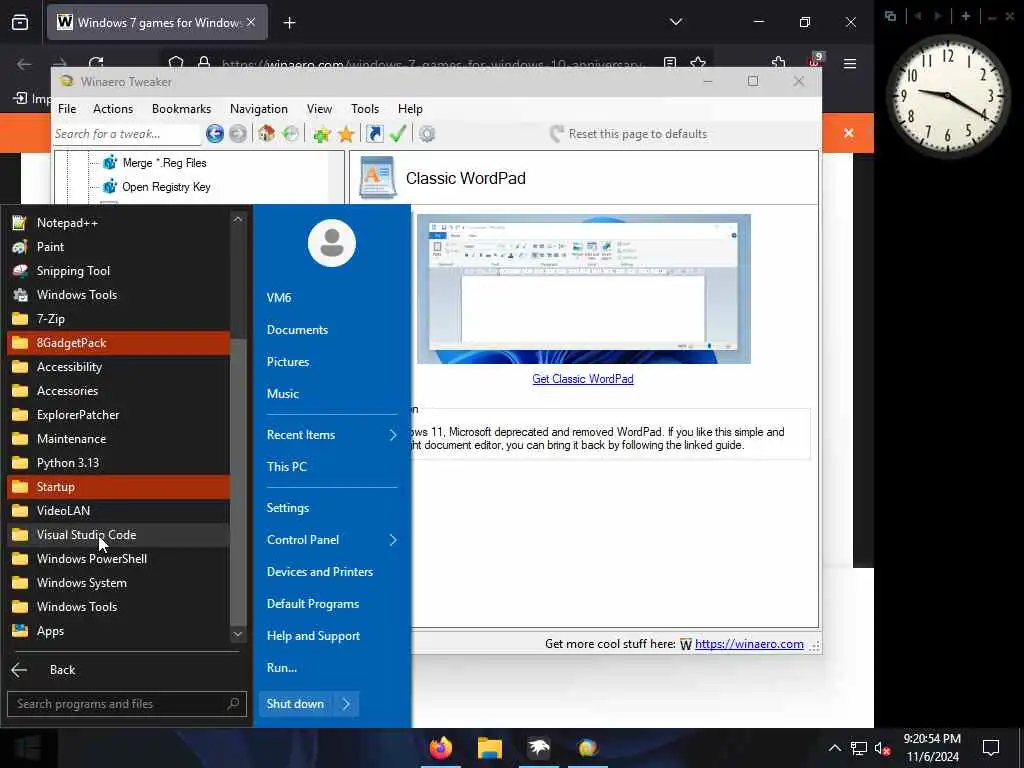Open the winaero.com link in status bar

(x=749, y=644)
